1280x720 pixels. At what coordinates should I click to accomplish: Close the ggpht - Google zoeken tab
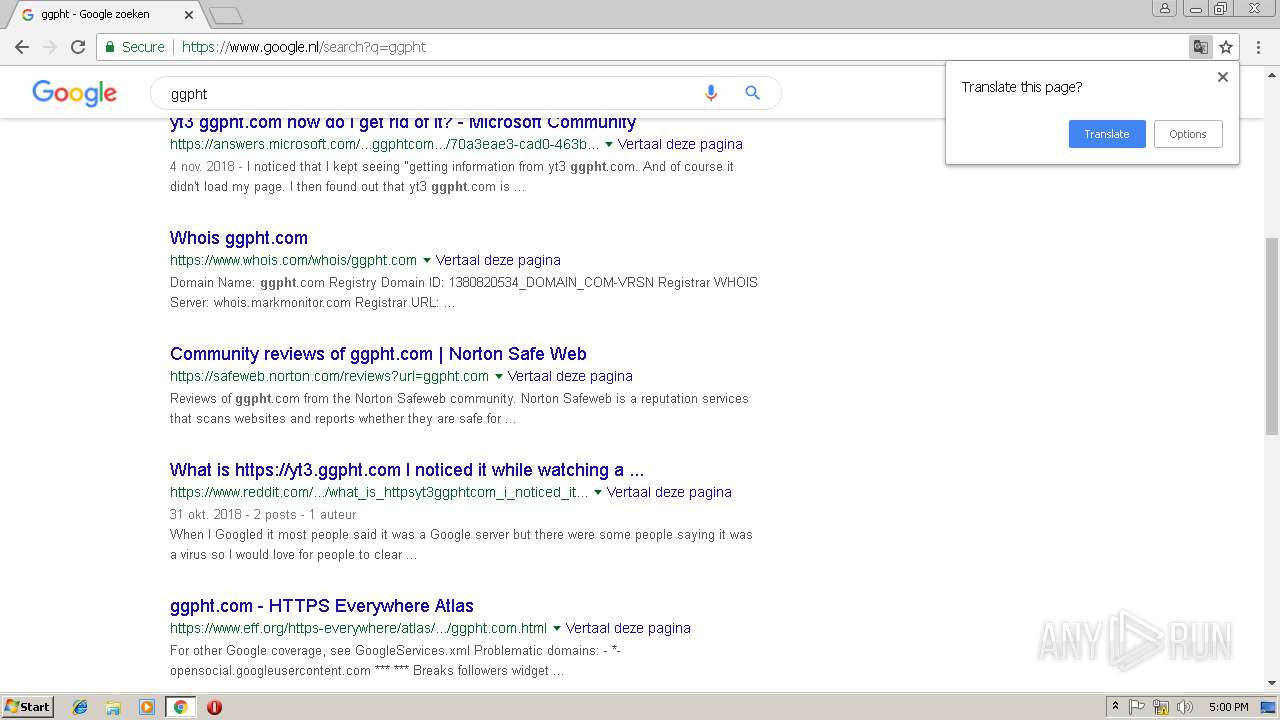189,15
